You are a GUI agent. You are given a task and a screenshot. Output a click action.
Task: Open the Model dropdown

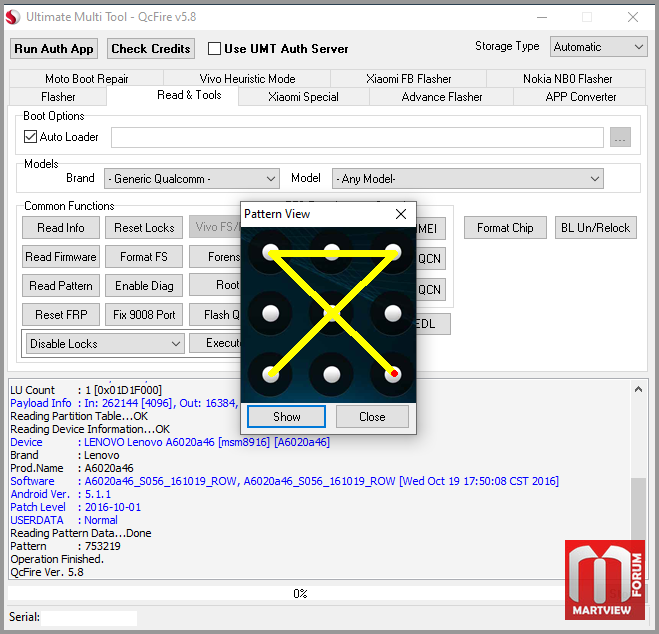(467, 179)
